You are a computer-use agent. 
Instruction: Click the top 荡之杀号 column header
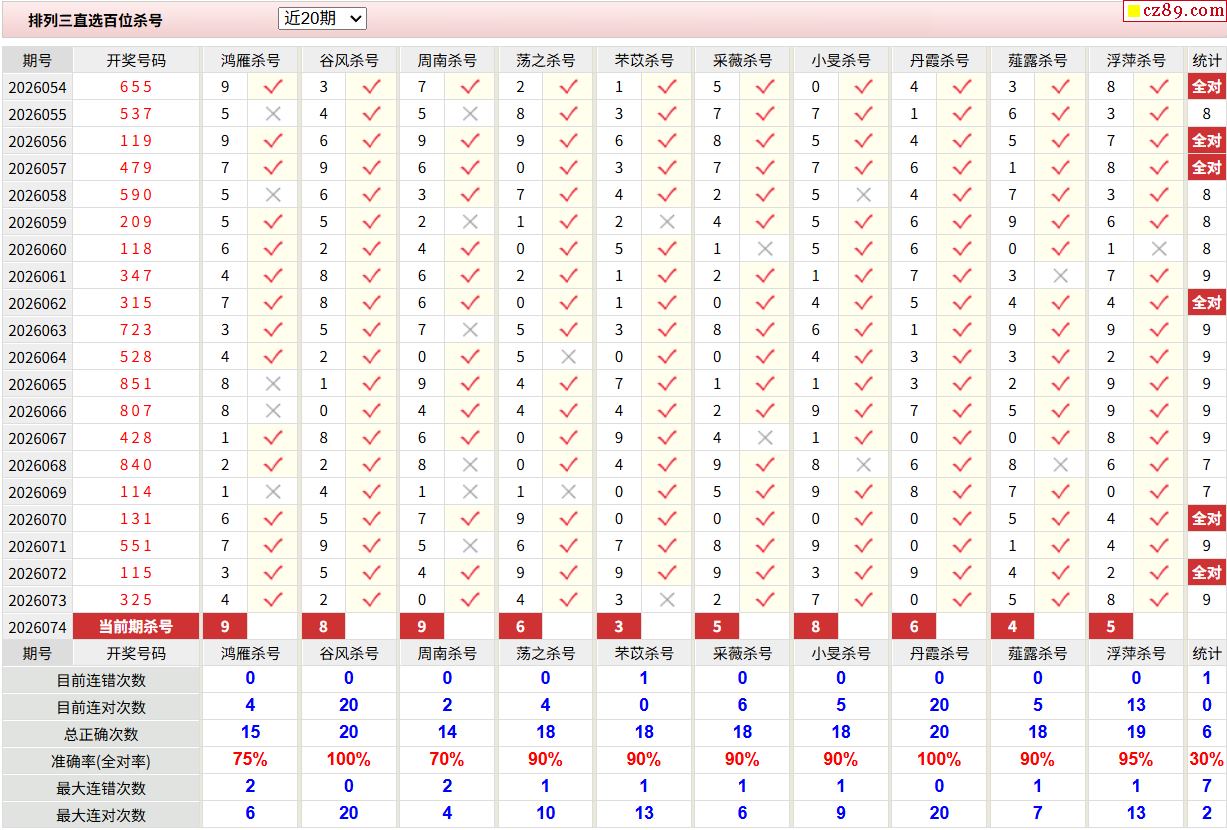[545, 60]
